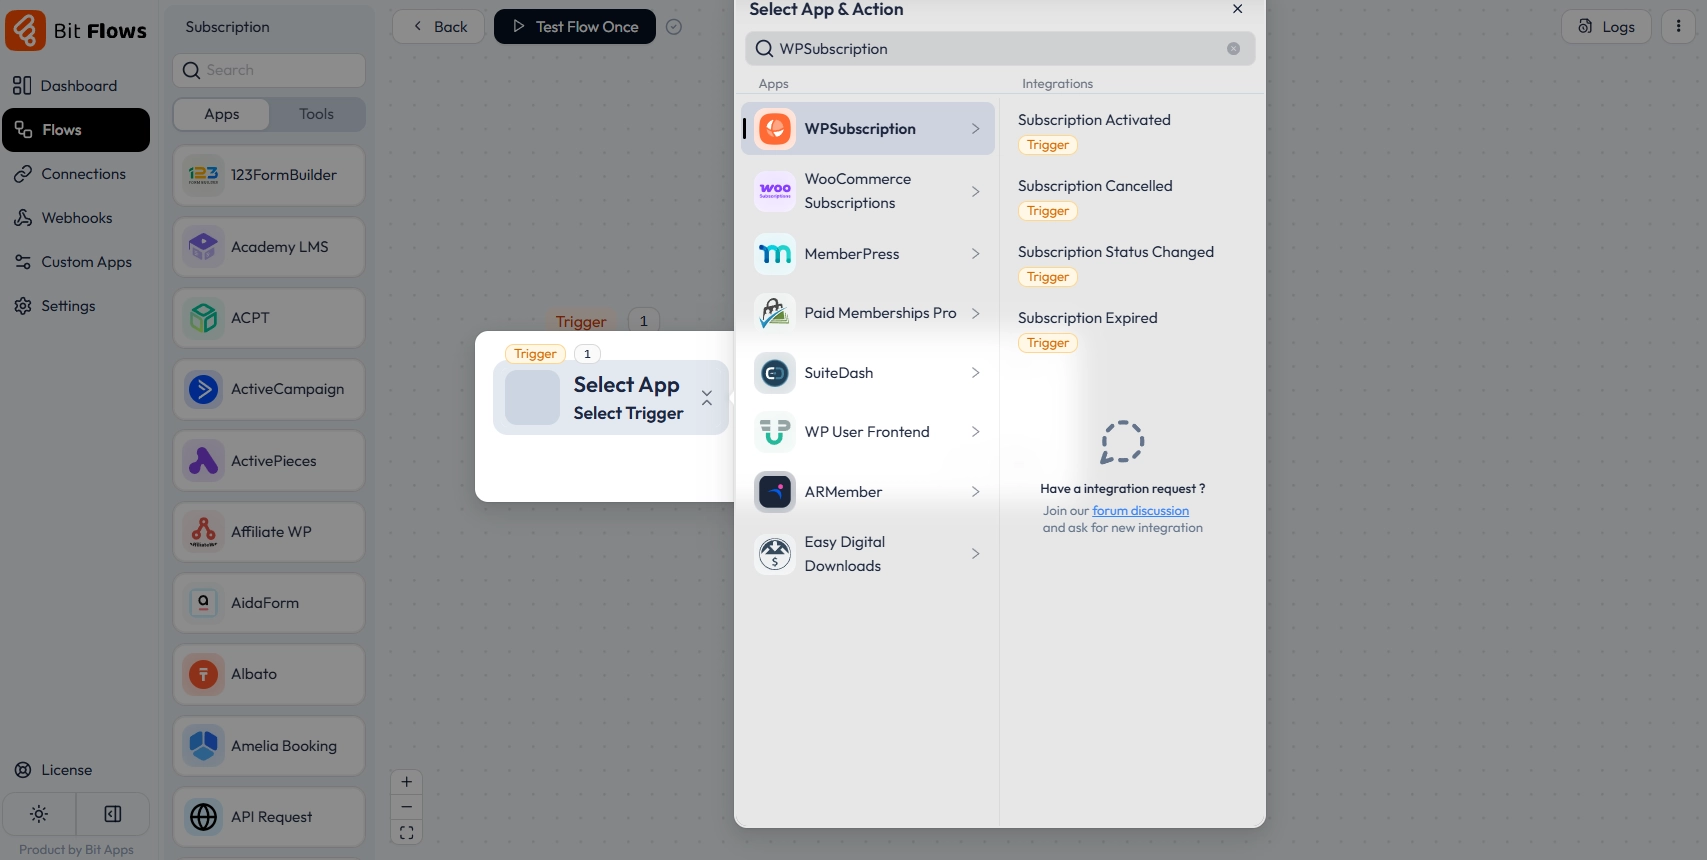The height and width of the screenshot is (860, 1707).
Task: Expand the ARMember row chevron
Action: (975, 492)
